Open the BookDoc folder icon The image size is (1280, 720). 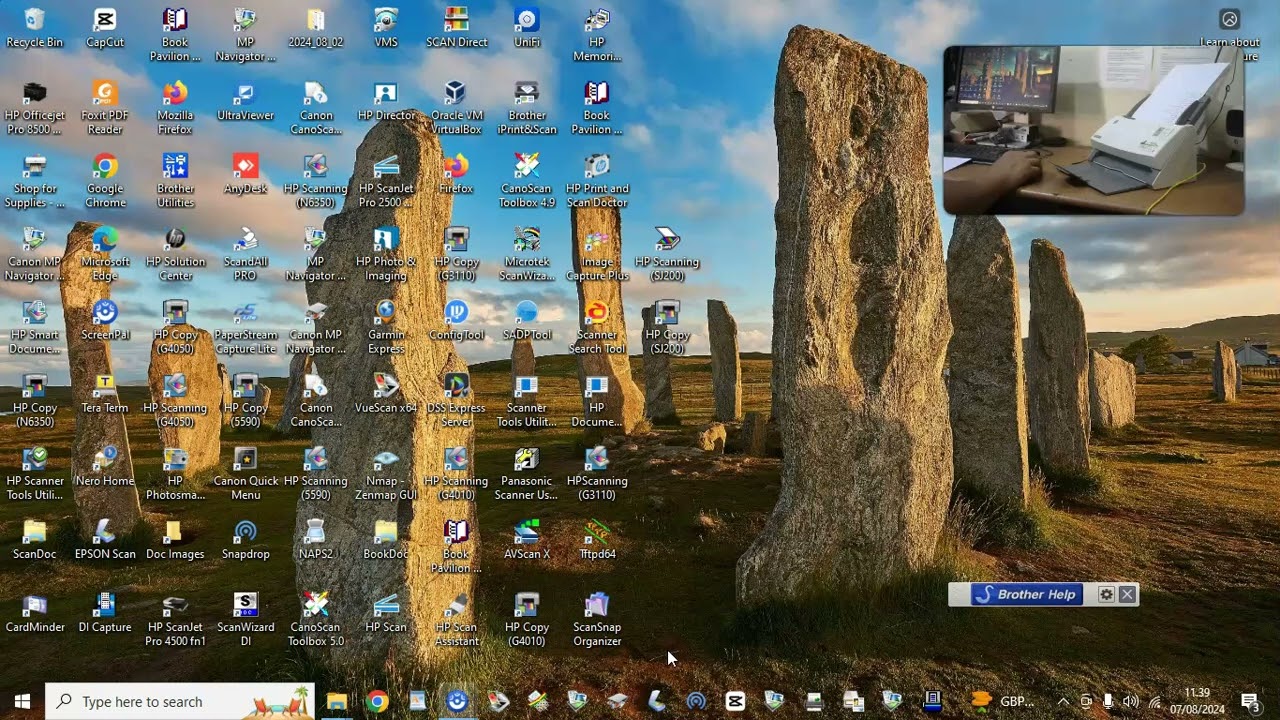[x=386, y=539]
